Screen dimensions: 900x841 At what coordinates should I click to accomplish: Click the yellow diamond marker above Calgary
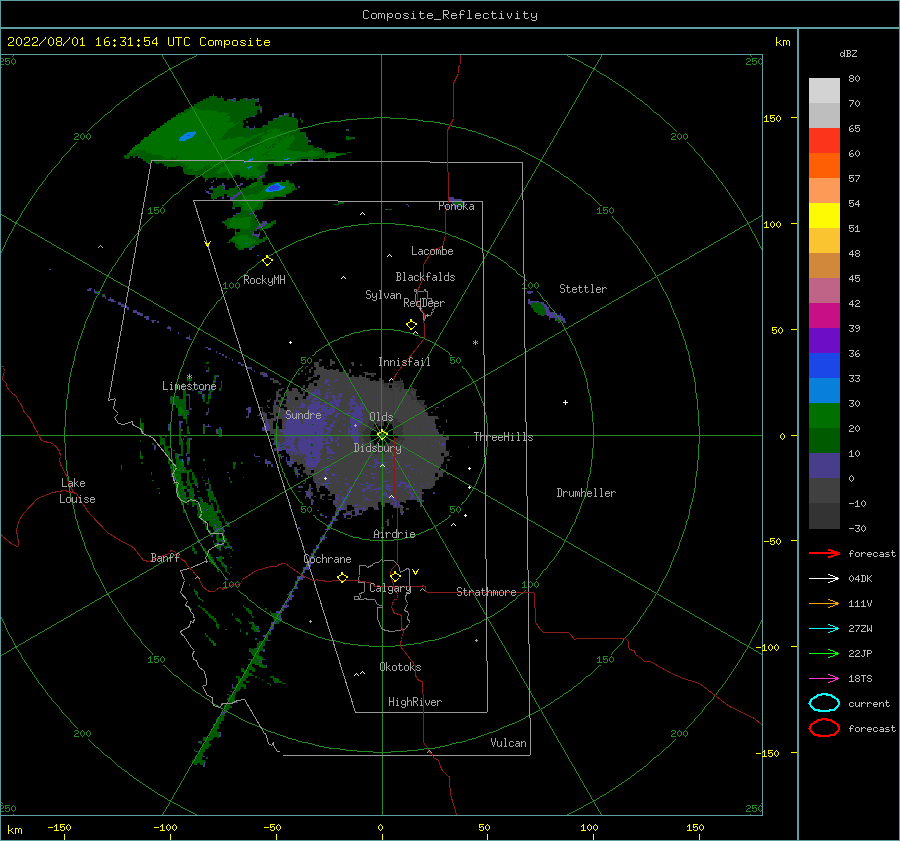coord(395,576)
